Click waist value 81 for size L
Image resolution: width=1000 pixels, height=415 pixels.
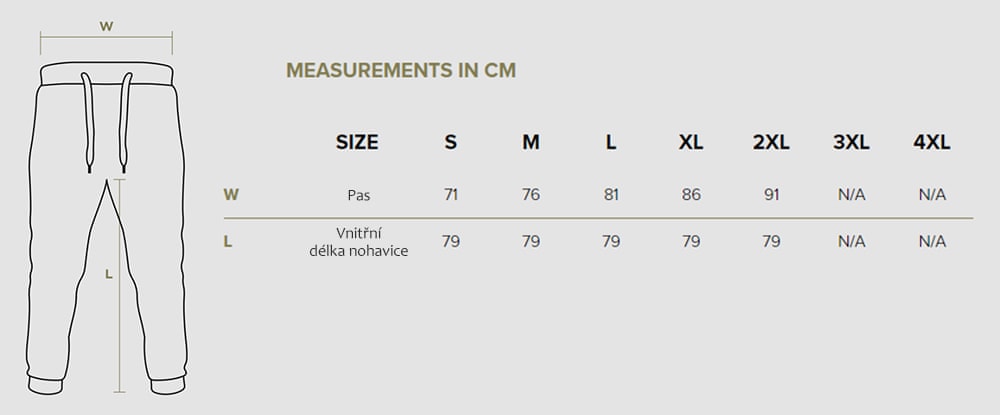[611, 195]
